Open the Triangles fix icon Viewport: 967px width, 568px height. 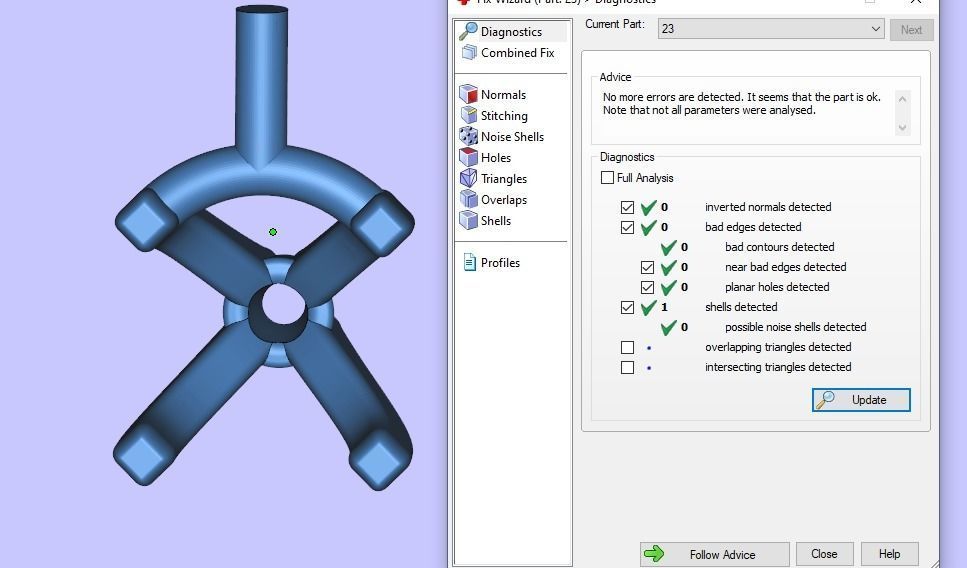point(469,178)
